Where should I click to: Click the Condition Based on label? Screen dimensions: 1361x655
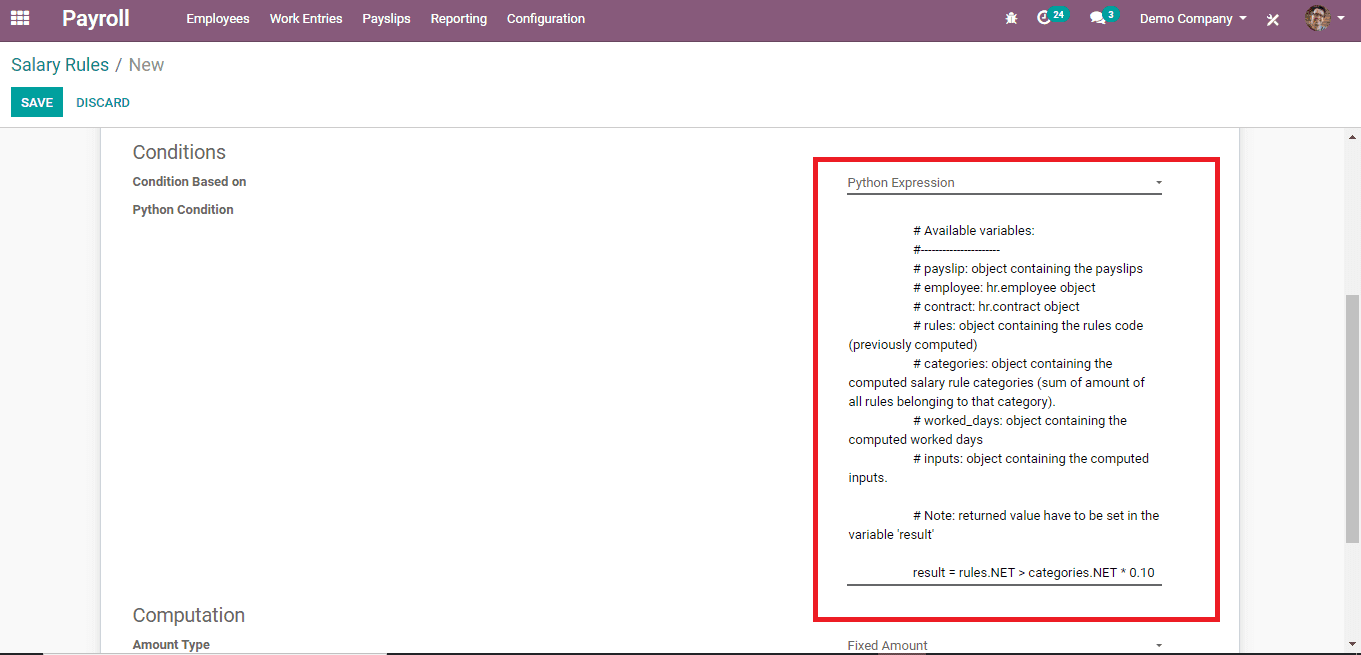pos(189,182)
